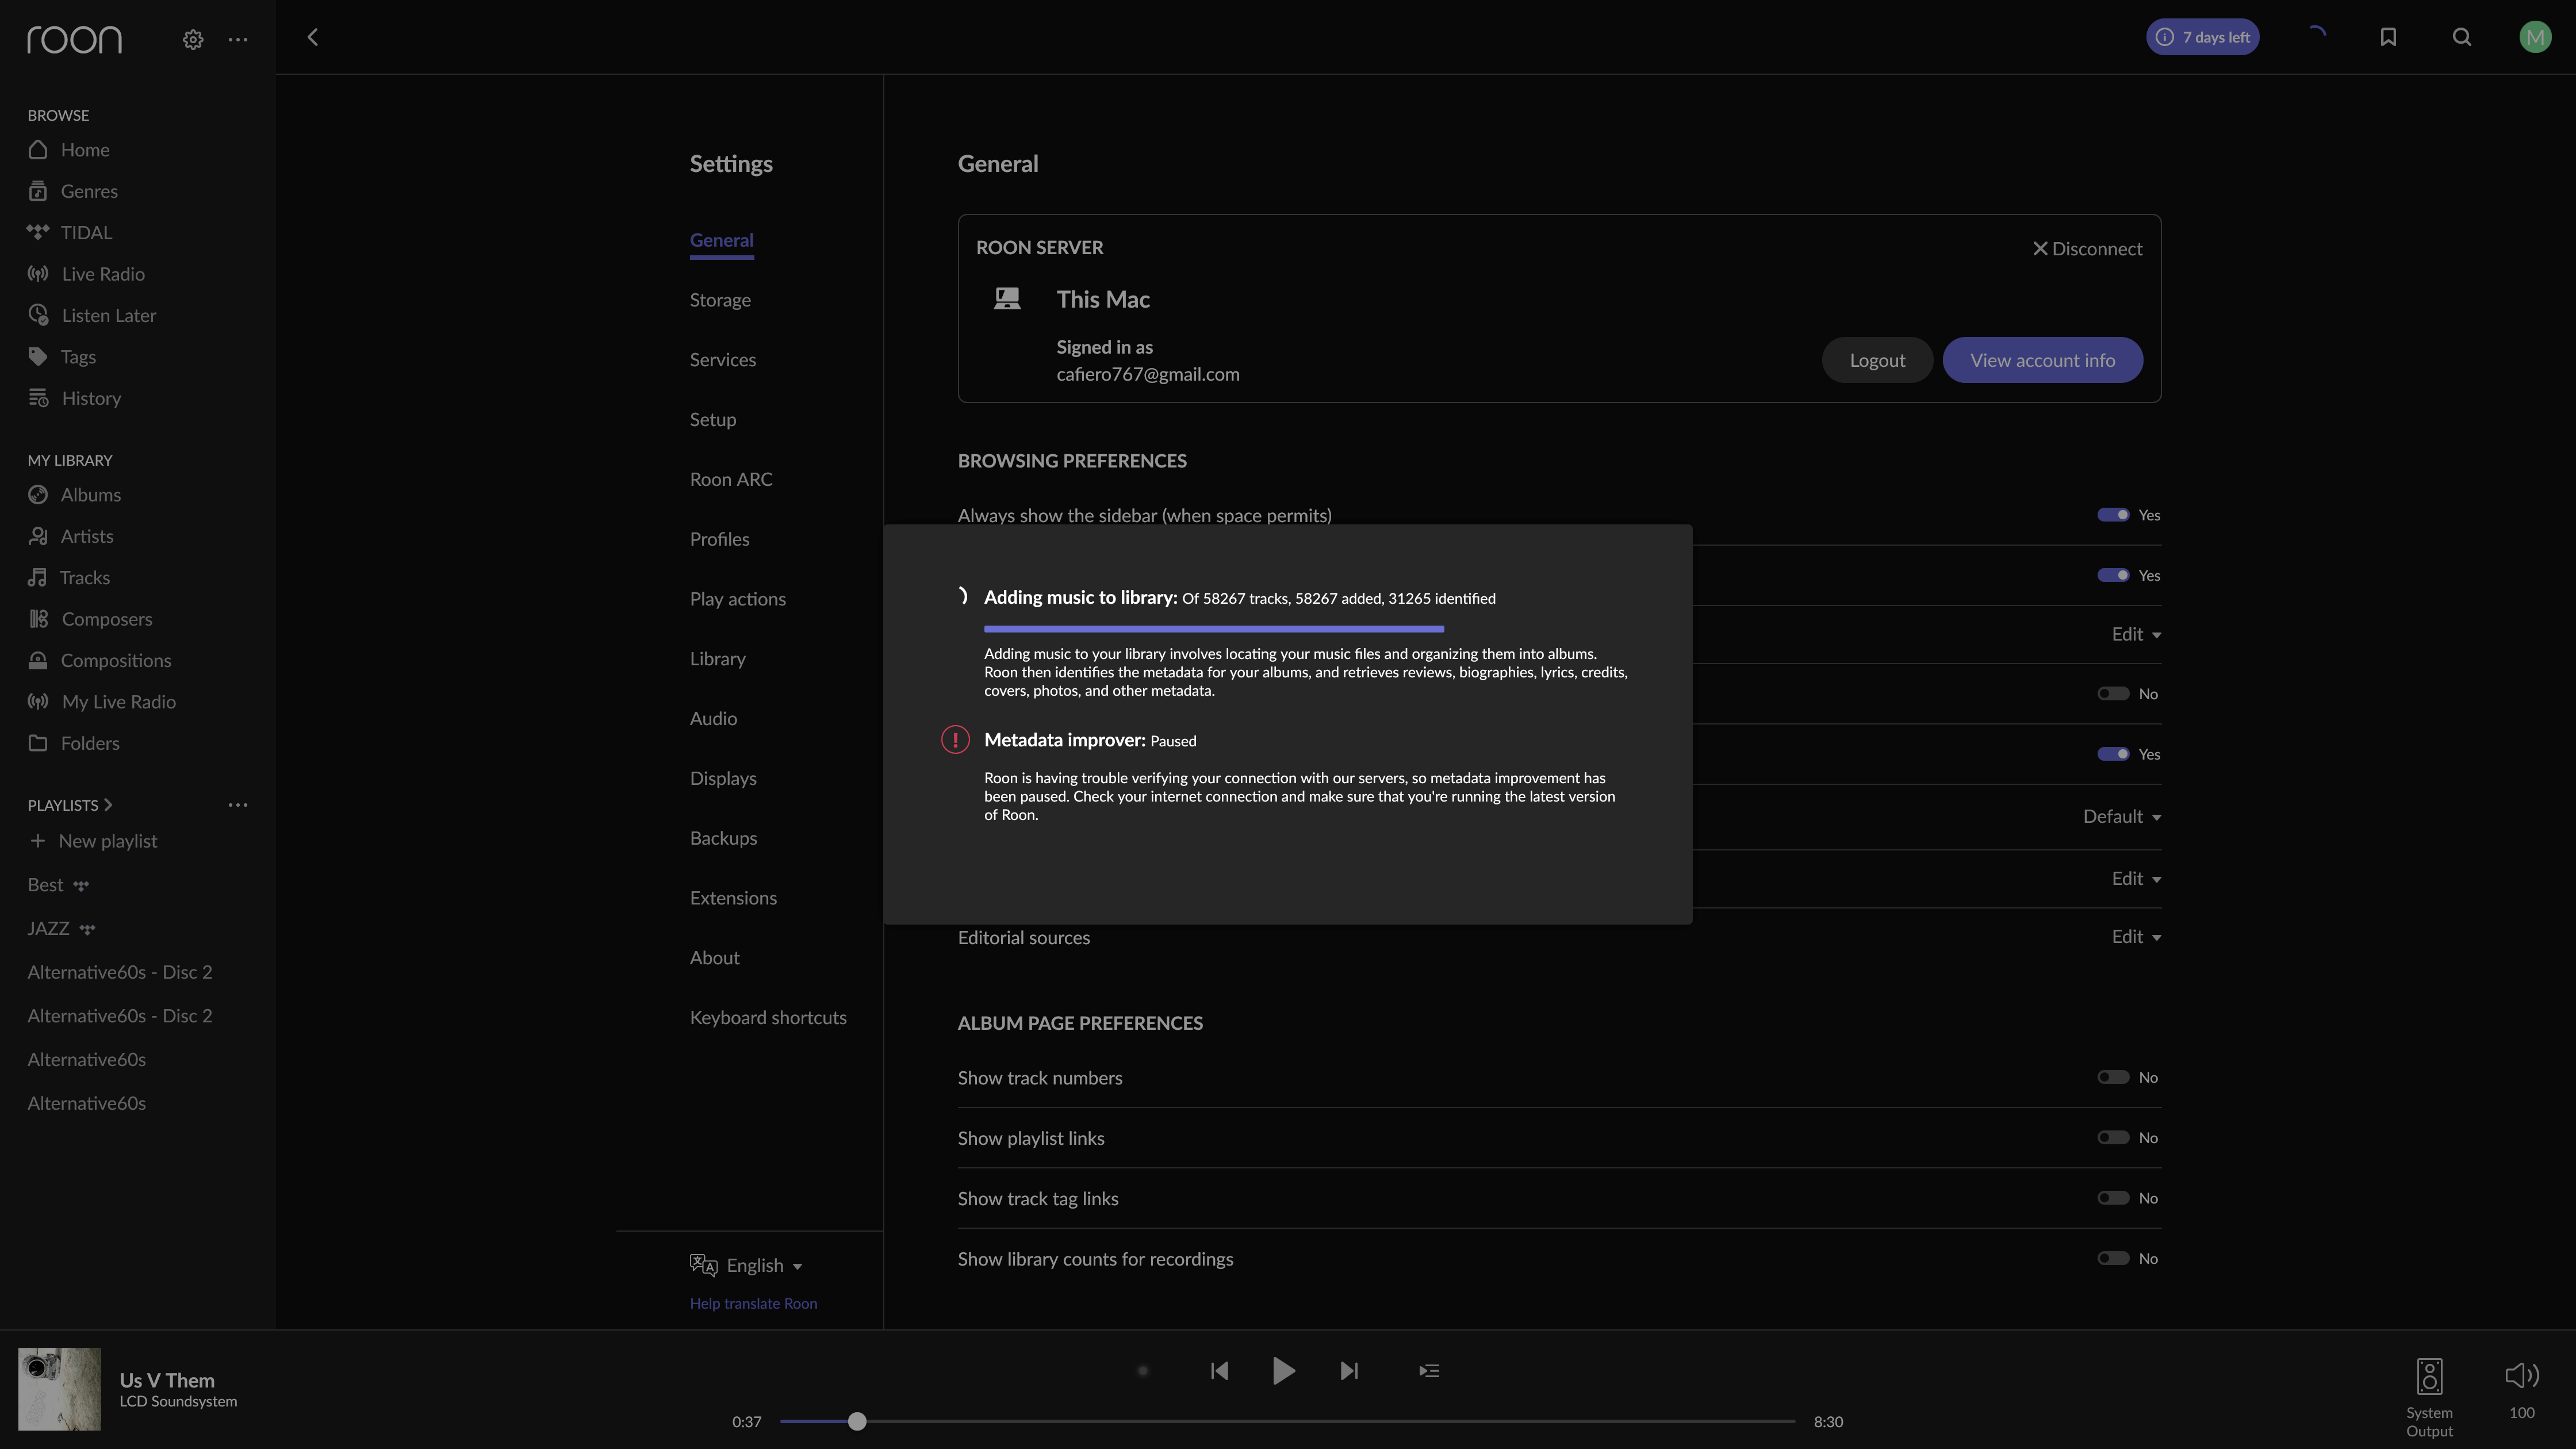2576x1449 pixels.
Task: Toggle the Browsing Preferences switch set to No
Action: [2113, 694]
